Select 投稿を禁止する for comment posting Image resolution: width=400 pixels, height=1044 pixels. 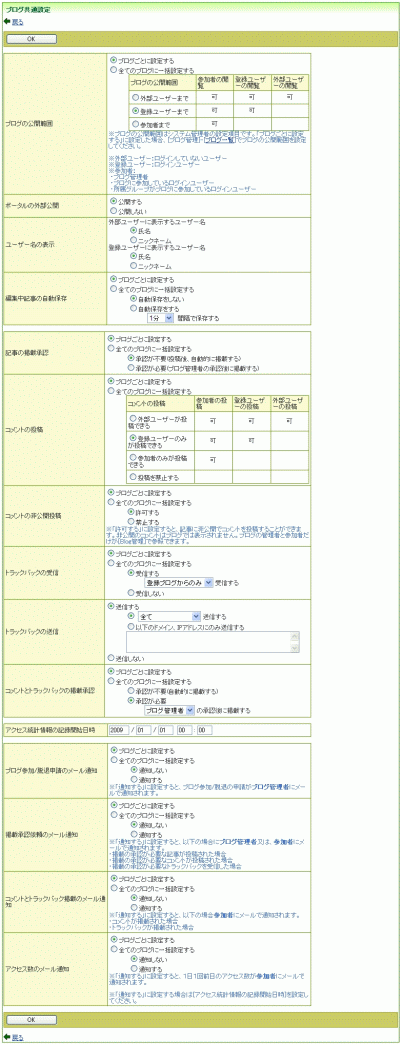pyautogui.click(x=132, y=477)
